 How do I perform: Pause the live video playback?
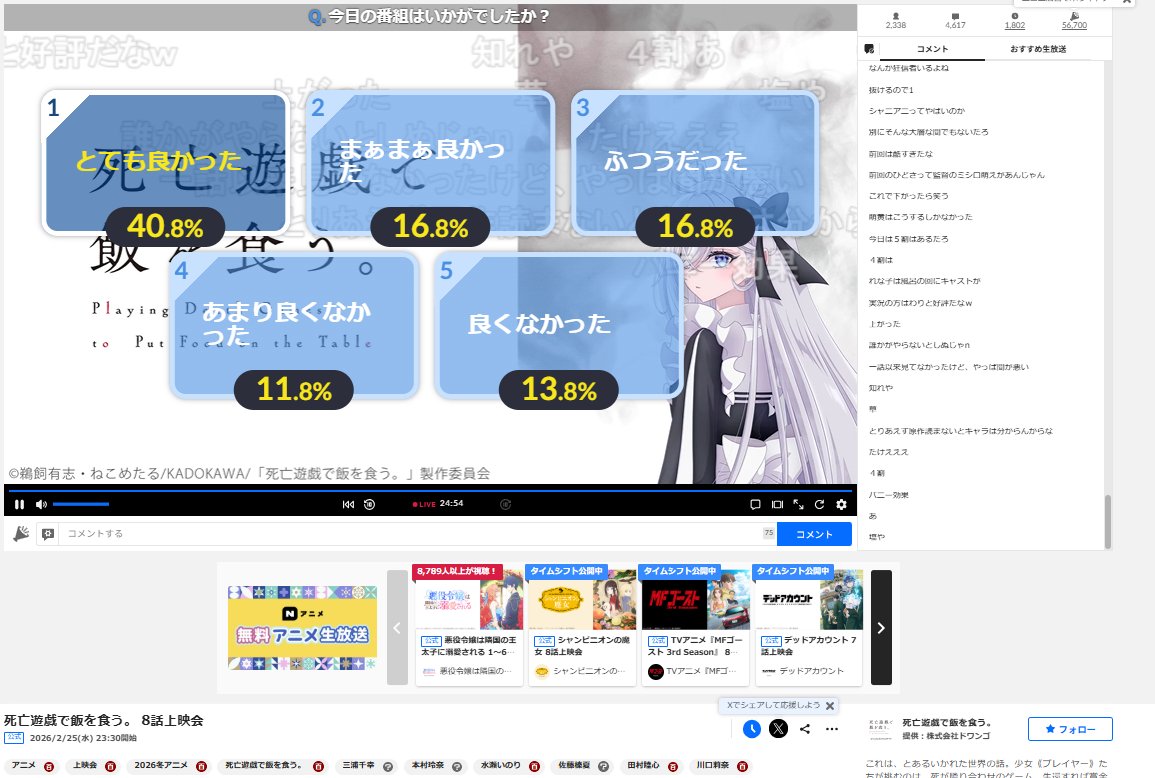(x=19, y=505)
